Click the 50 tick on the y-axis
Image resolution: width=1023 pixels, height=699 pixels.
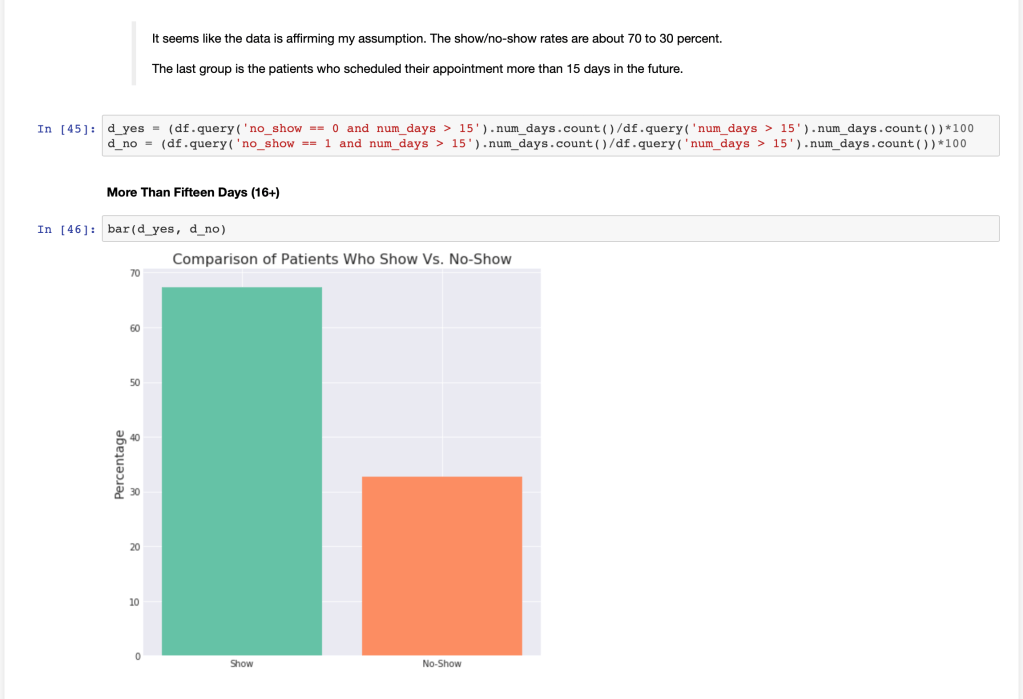(135, 383)
